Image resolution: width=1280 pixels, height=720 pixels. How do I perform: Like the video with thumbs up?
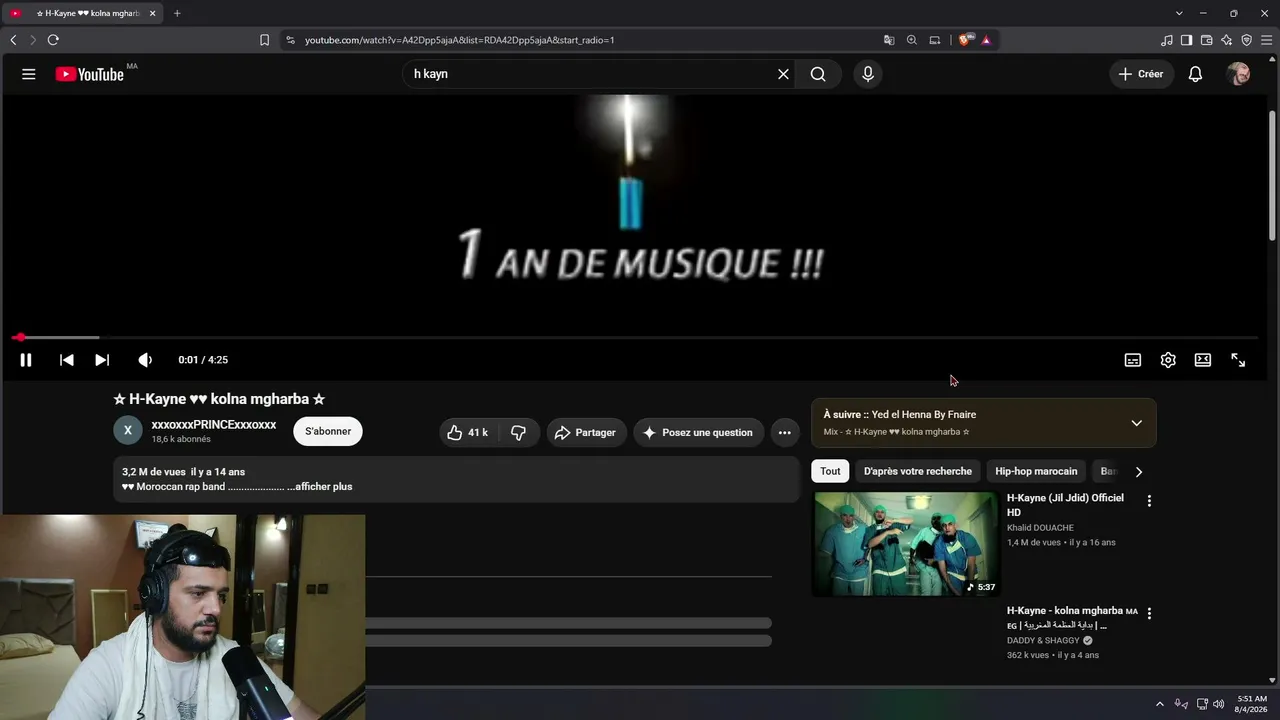pos(467,432)
